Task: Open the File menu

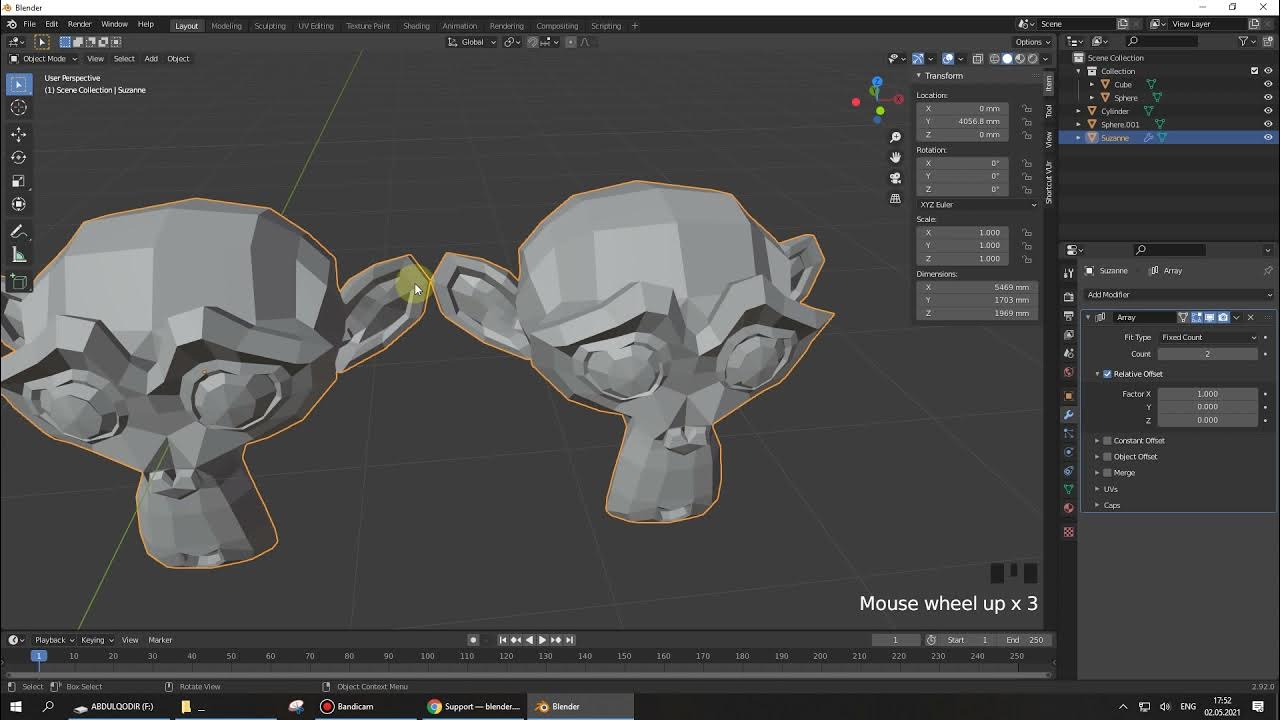Action: point(29,25)
